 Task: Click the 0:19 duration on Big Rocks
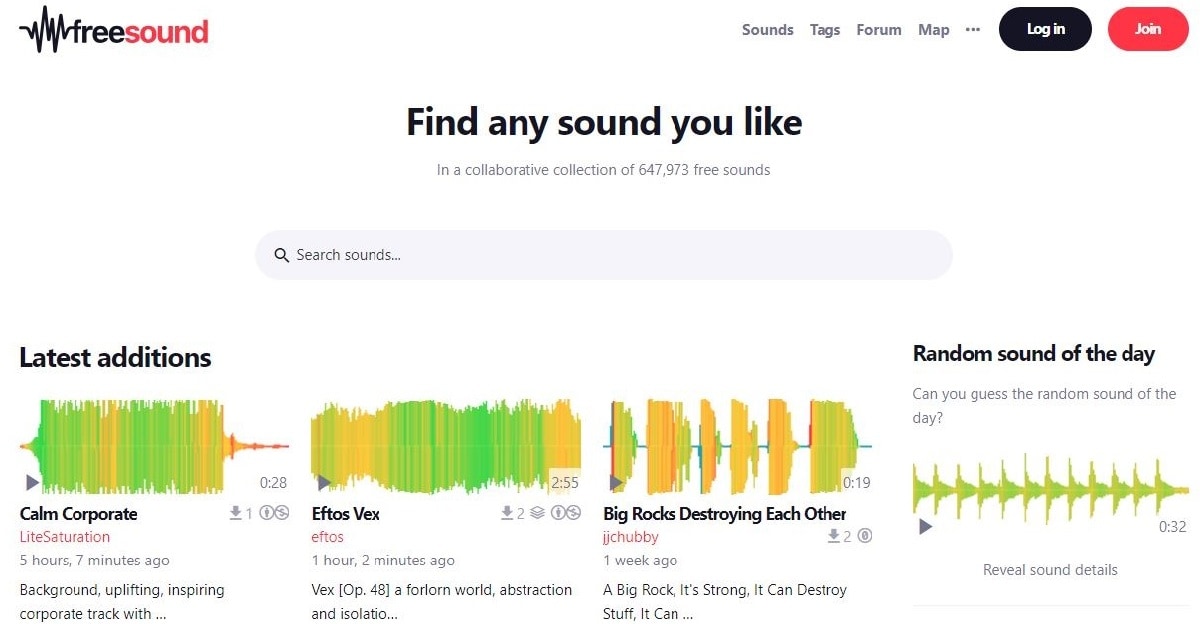click(857, 482)
